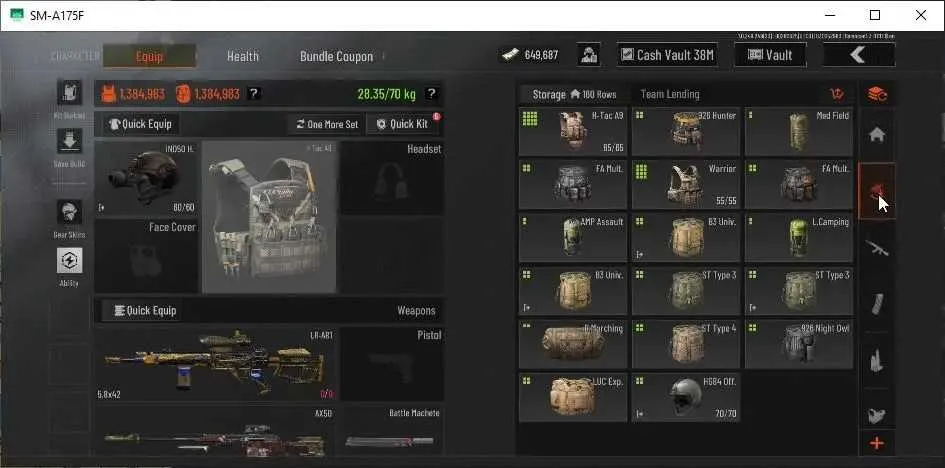The image size is (945, 468).
Task: Click the Battle Machete melee slot
Action: pyautogui.click(x=392, y=431)
